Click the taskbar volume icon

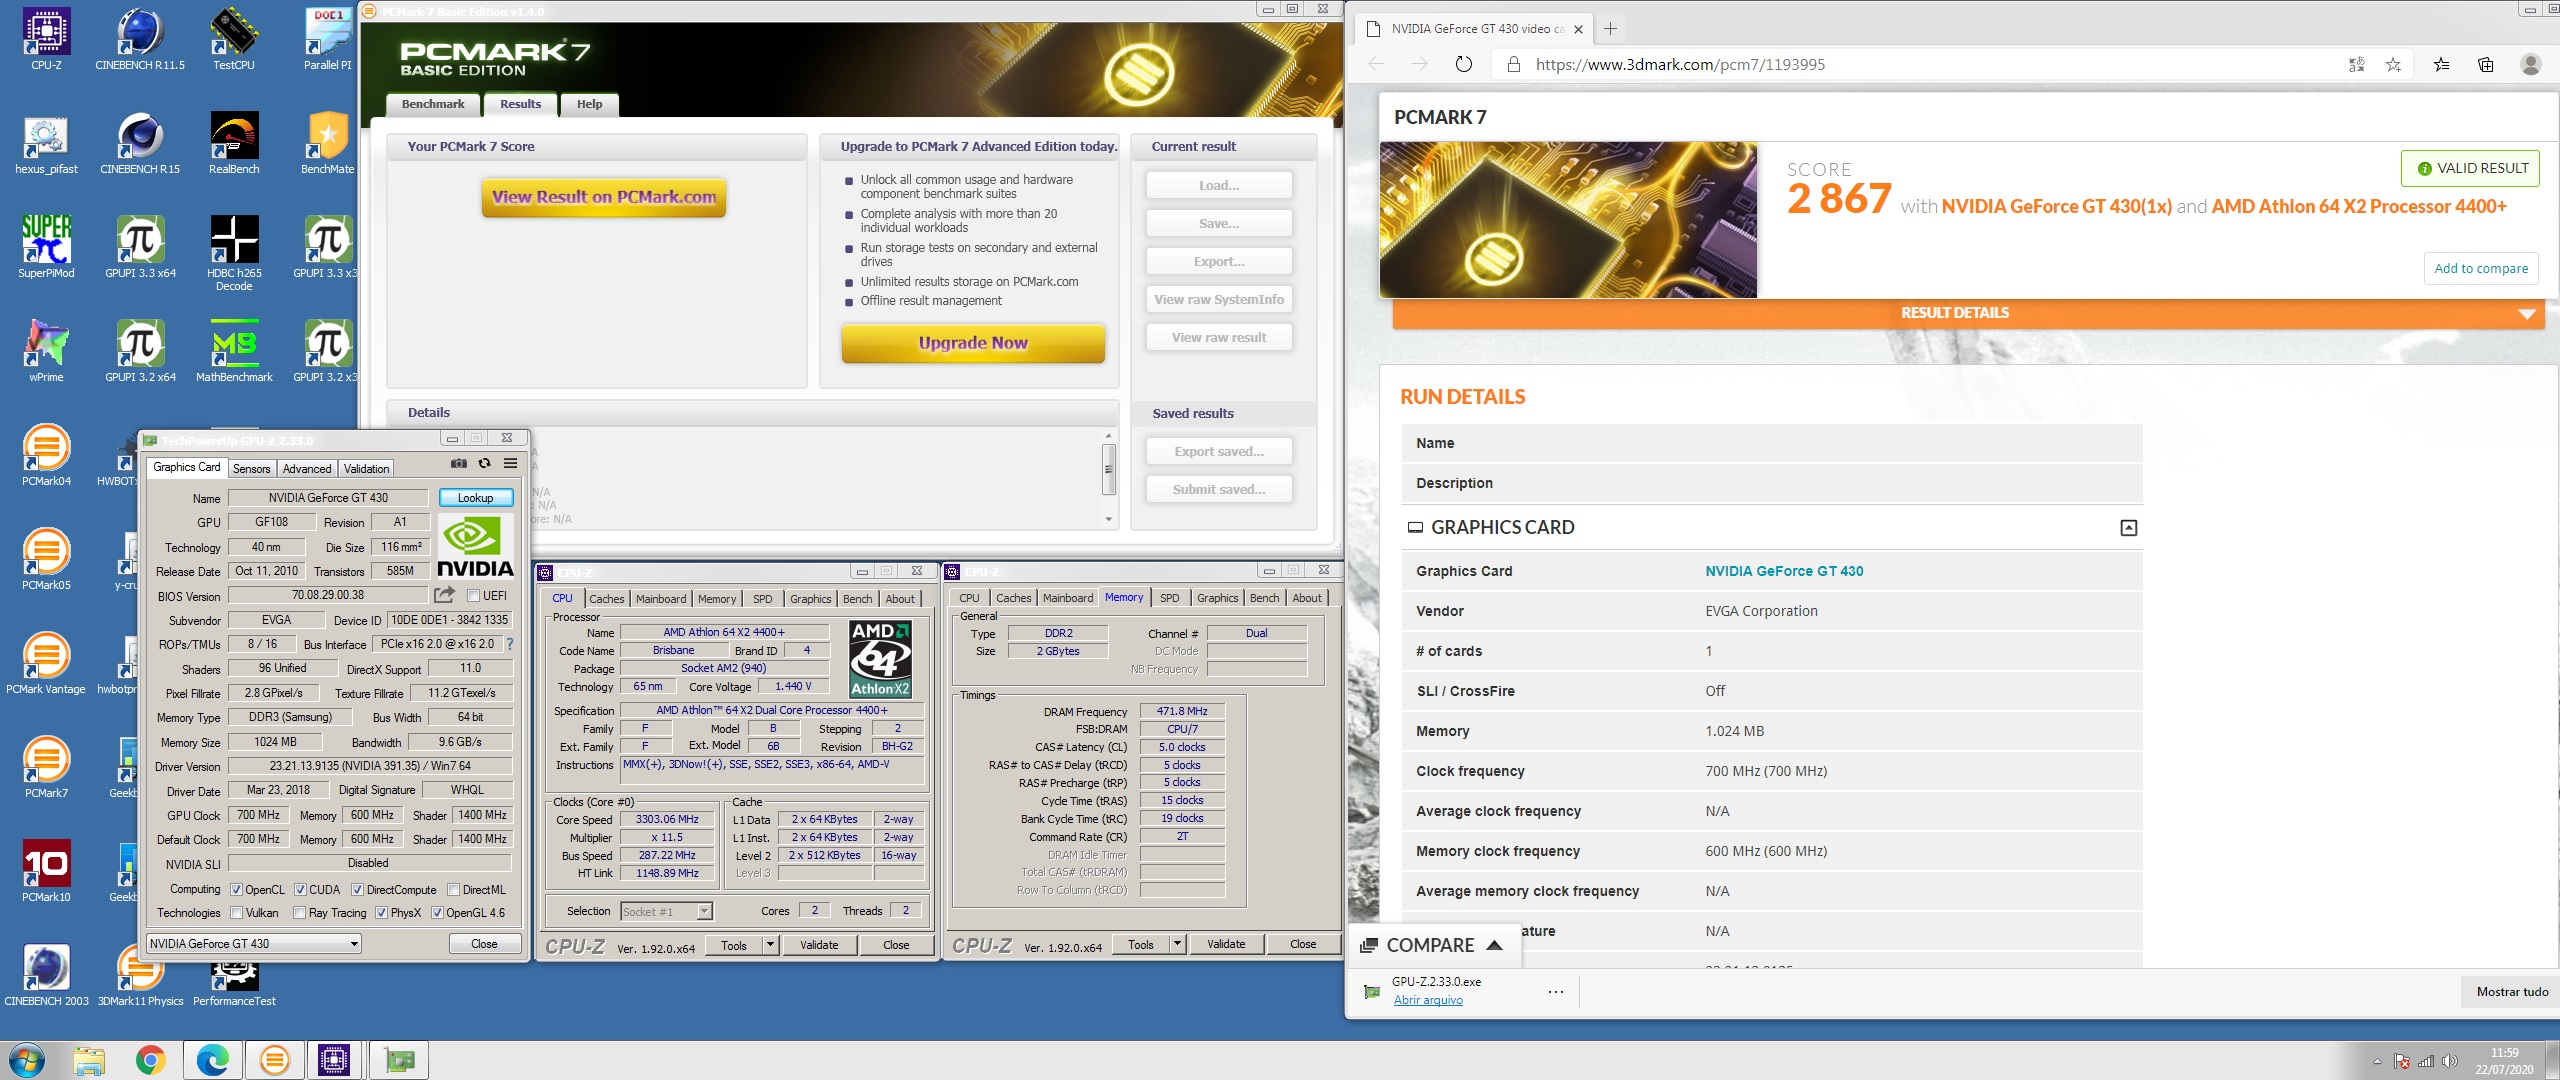click(x=2449, y=1061)
